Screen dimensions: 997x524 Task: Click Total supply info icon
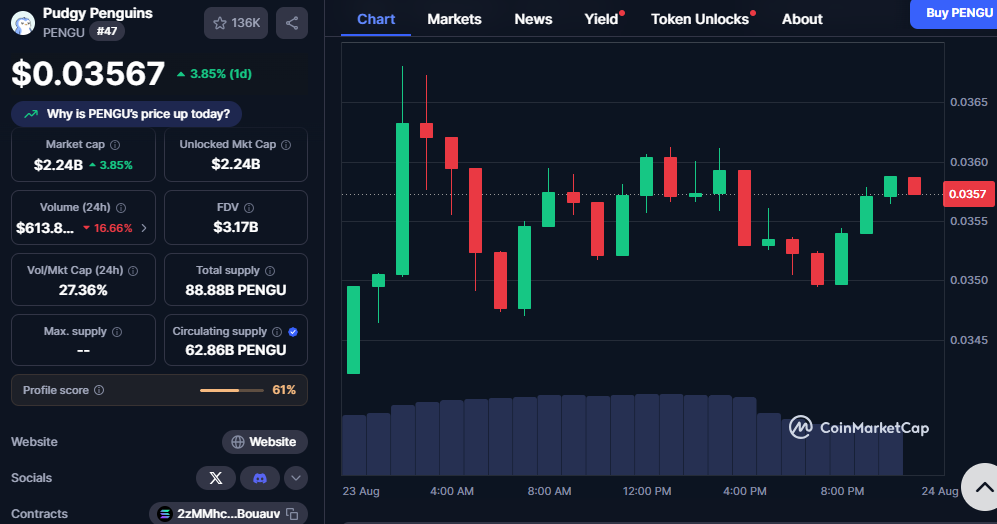click(270, 271)
